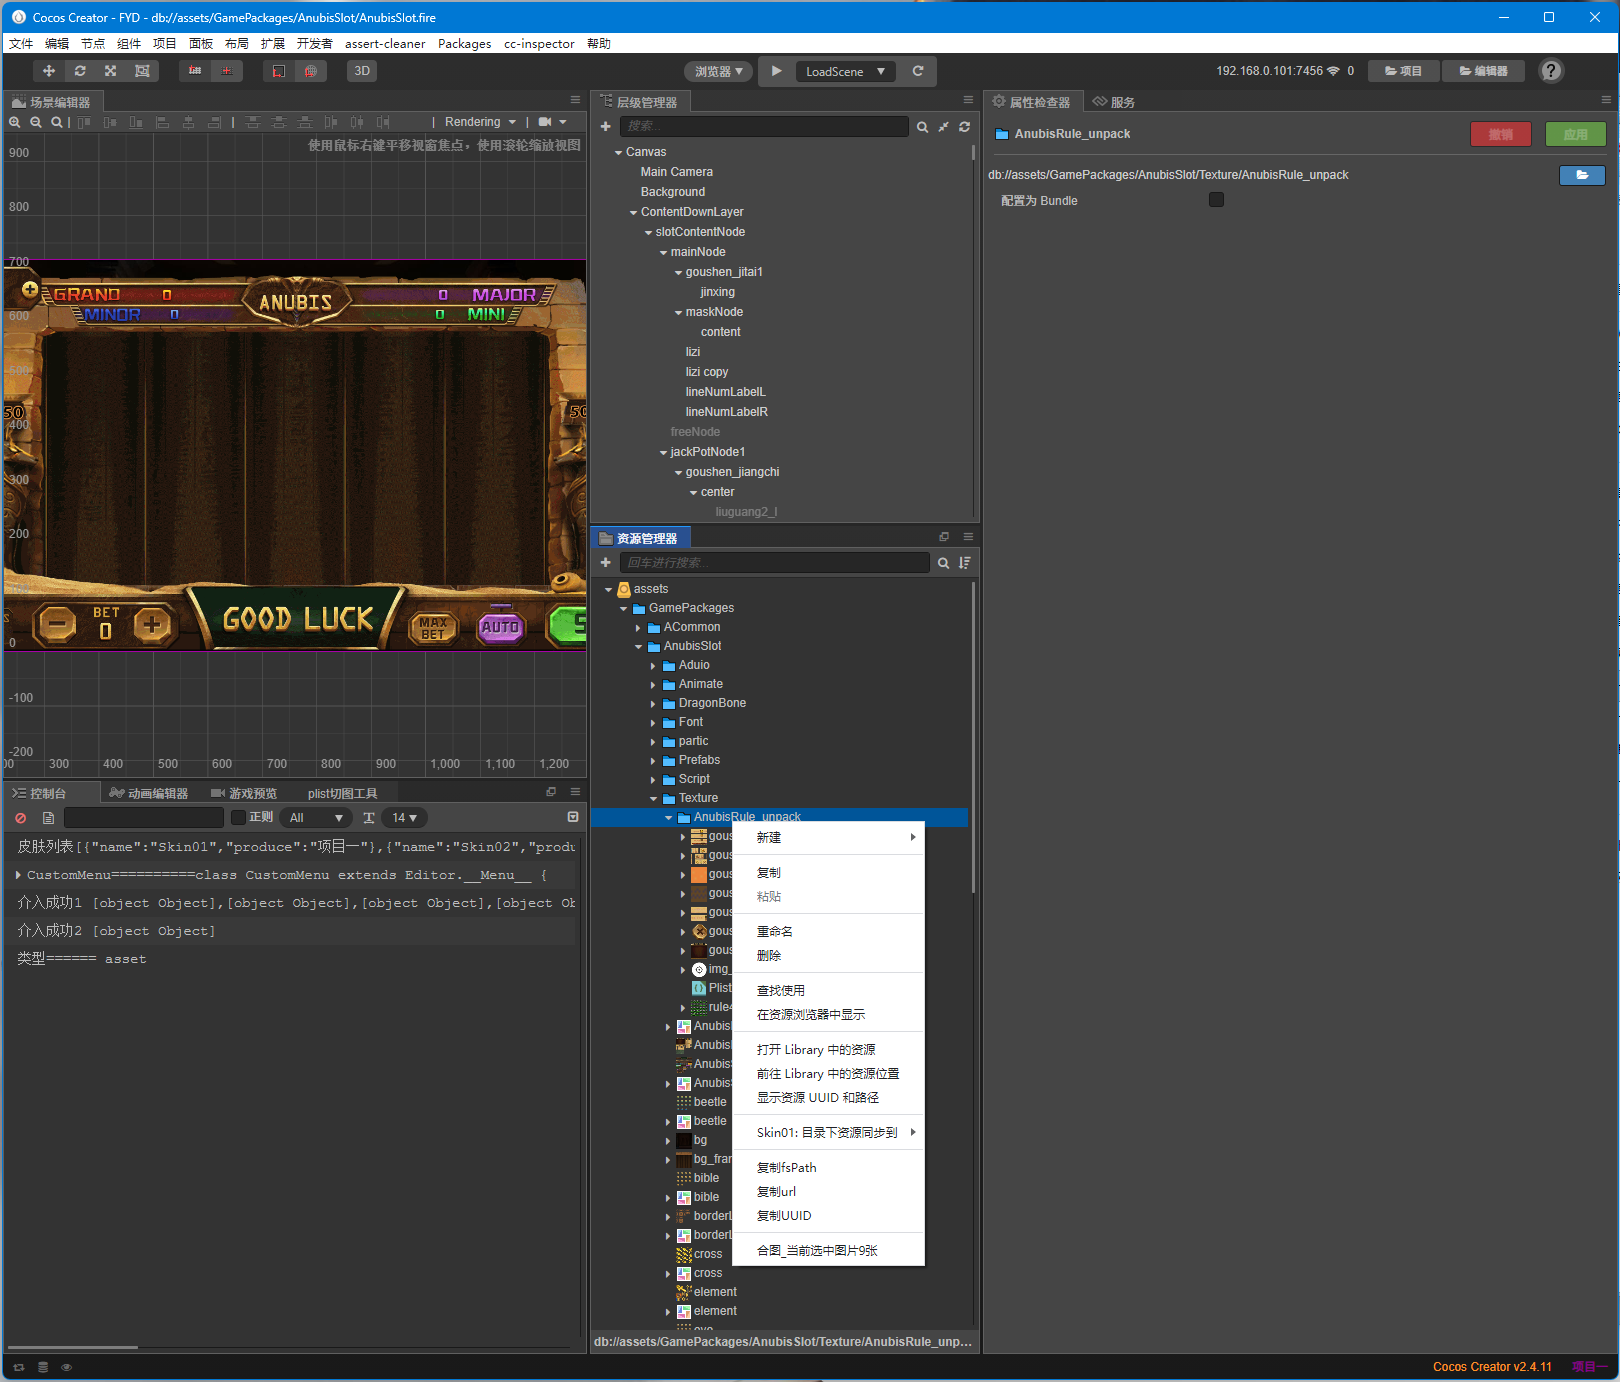Click the hierarchy search input field
This screenshot has height=1382, width=1620.
(x=764, y=126)
